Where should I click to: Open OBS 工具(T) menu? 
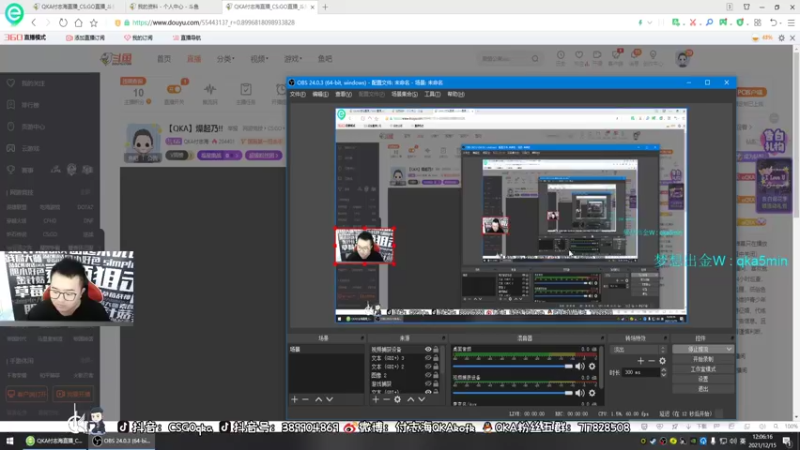coord(432,94)
